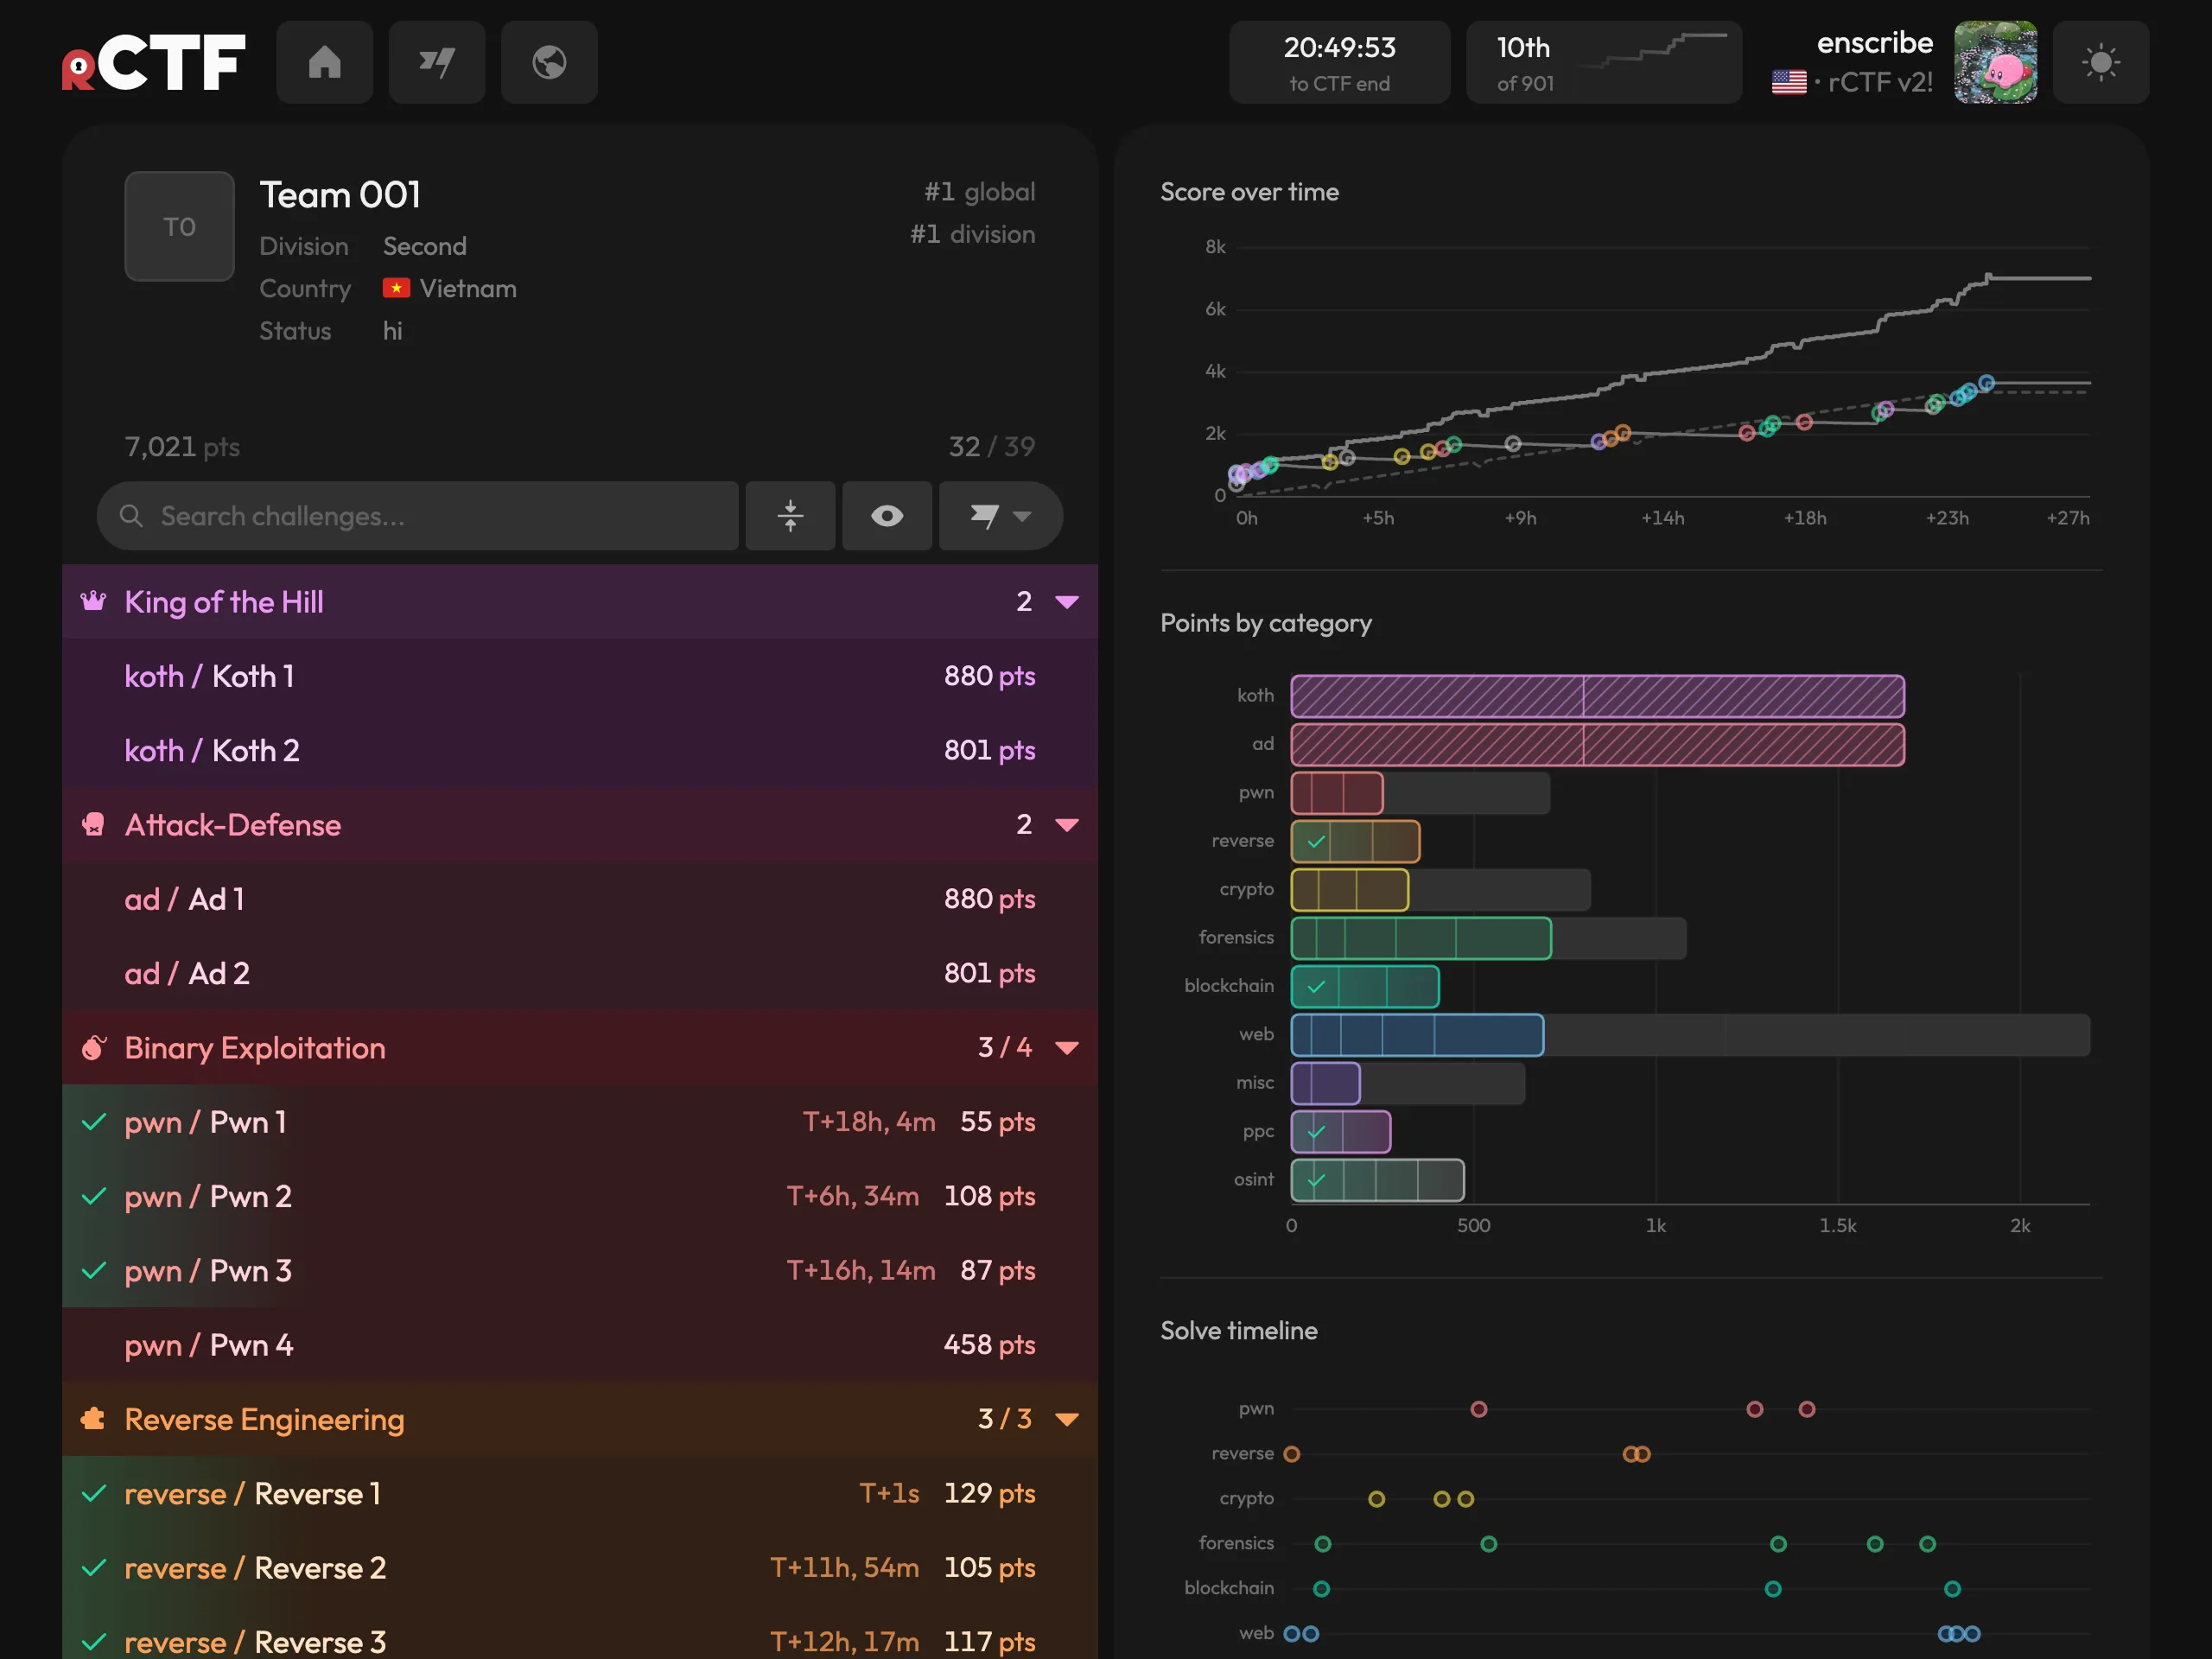Image resolution: width=2212 pixels, height=1659 pixels.
Task: Click the checkmark in blockchain category bar
Action: coord(1316,986)
